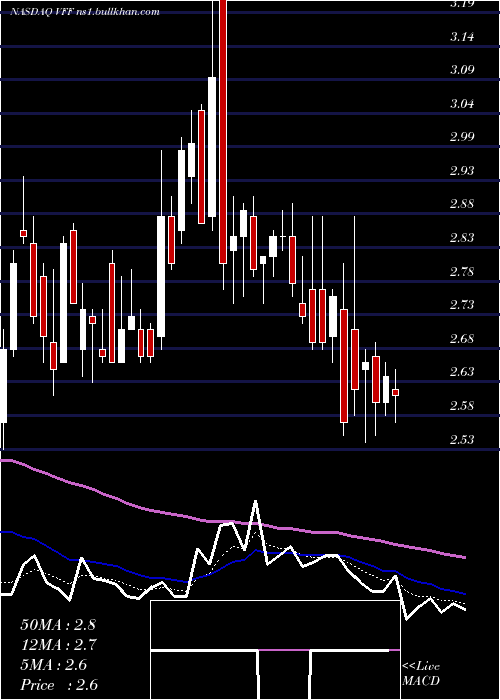Select the 3.09 price axis label

coord(462,70)
